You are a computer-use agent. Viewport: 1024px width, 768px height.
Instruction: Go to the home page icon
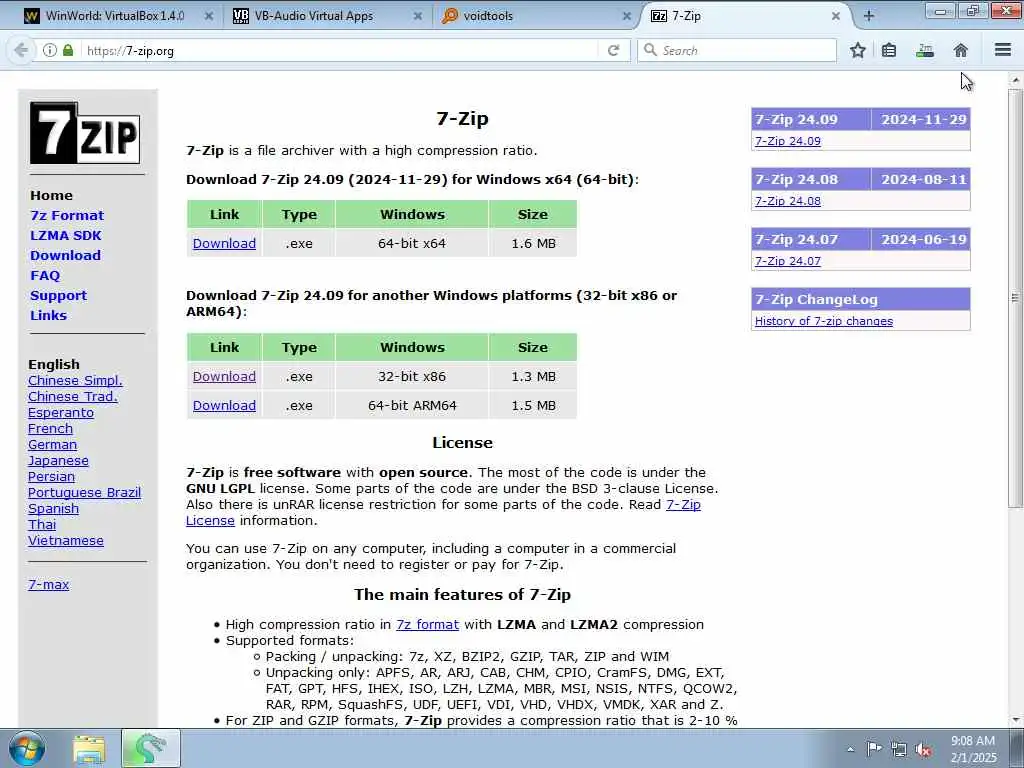(961, 50)
